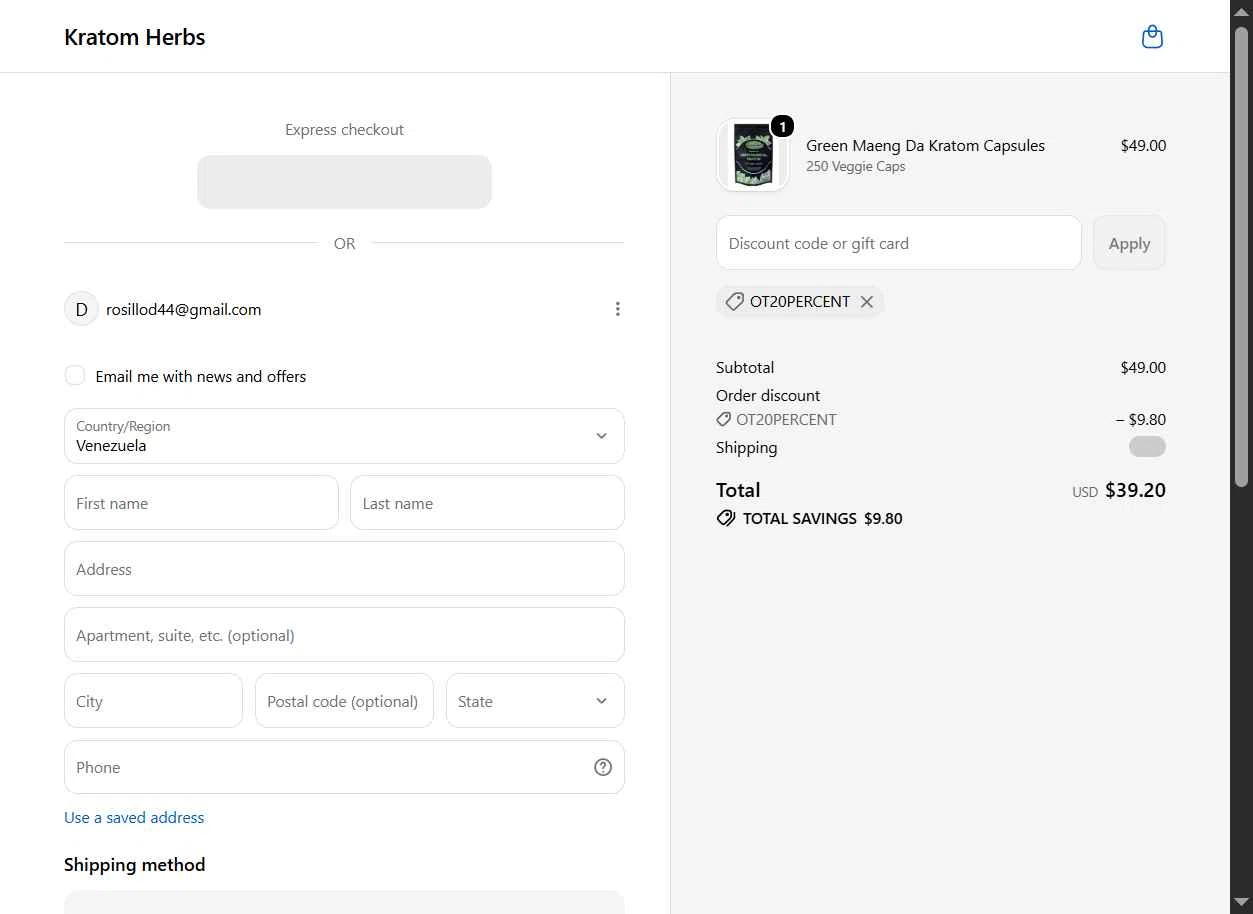
Task: Click the Discount code or gift card field
Action: tap(898, 243)
